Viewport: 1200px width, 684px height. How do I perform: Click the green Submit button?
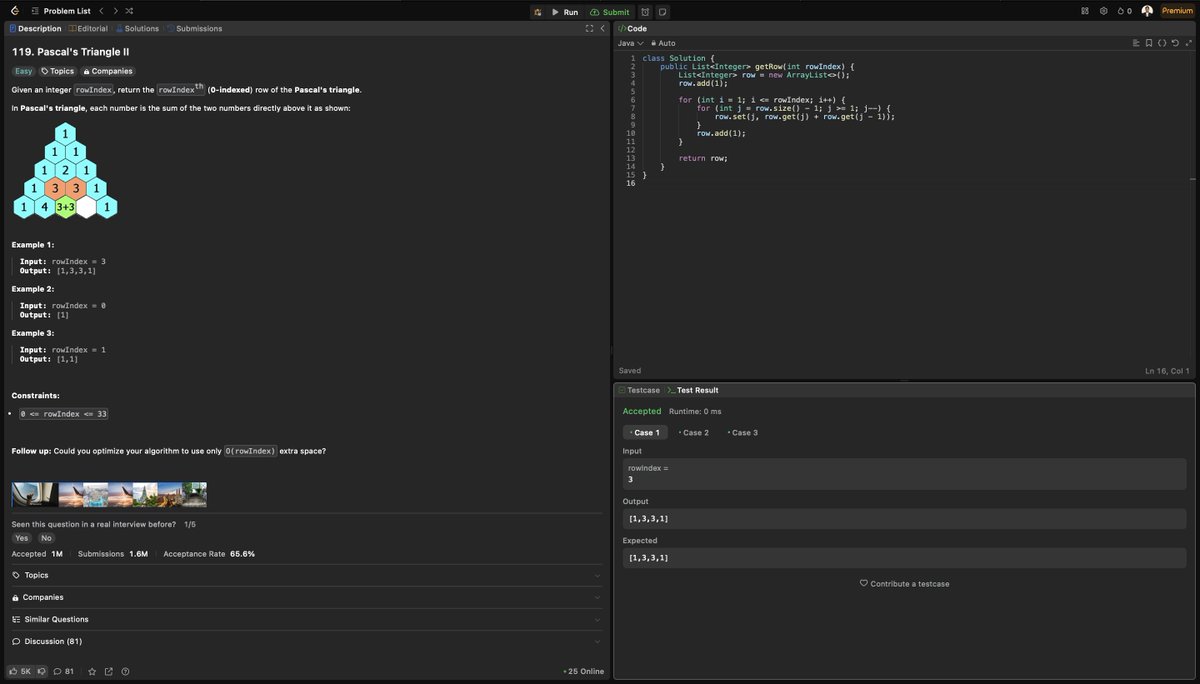(610, 12)
